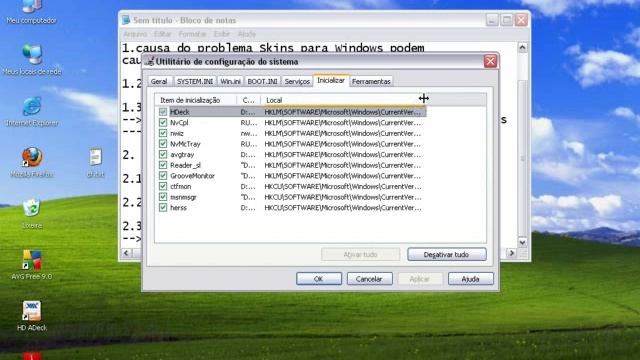Close the system configuration utility dialog
This screenshot has height=360, width=640.
pyautogui.click(x=490, y=62)
